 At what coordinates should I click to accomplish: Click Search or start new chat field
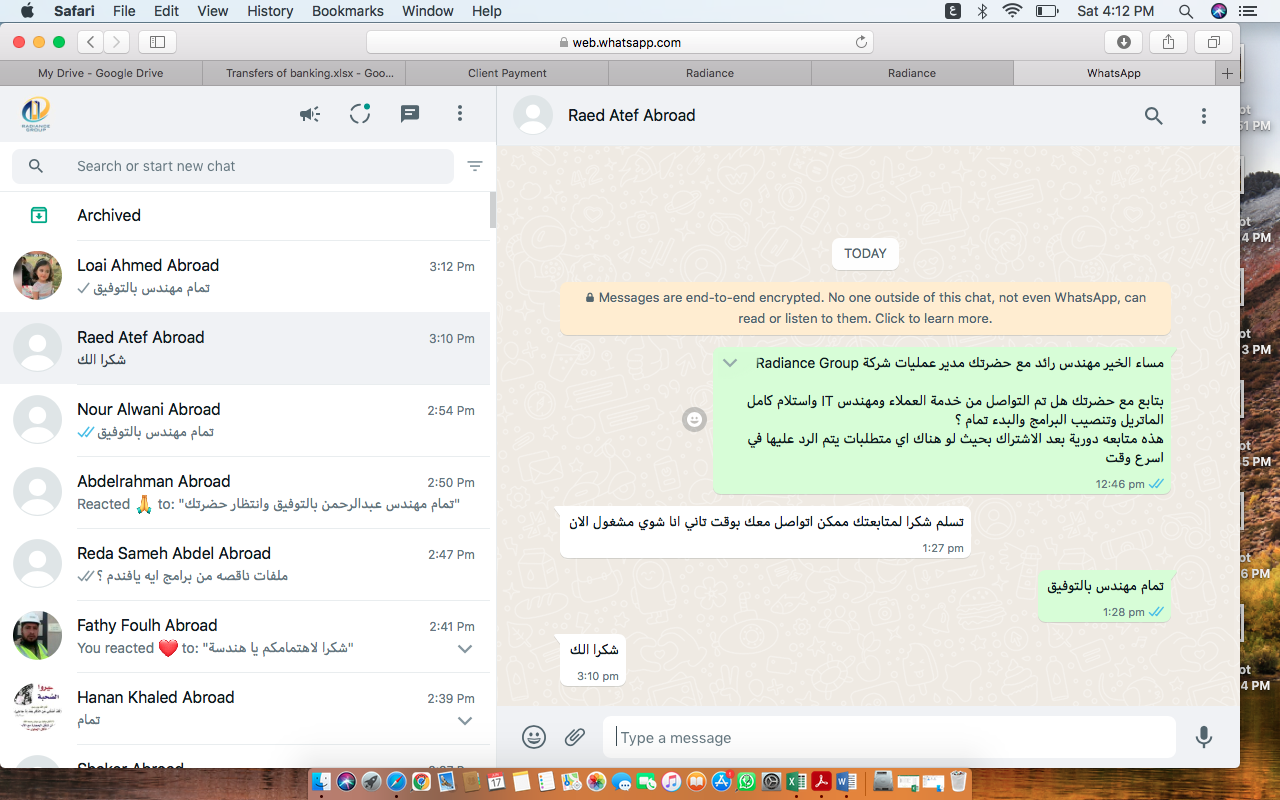tap(233, 166)
